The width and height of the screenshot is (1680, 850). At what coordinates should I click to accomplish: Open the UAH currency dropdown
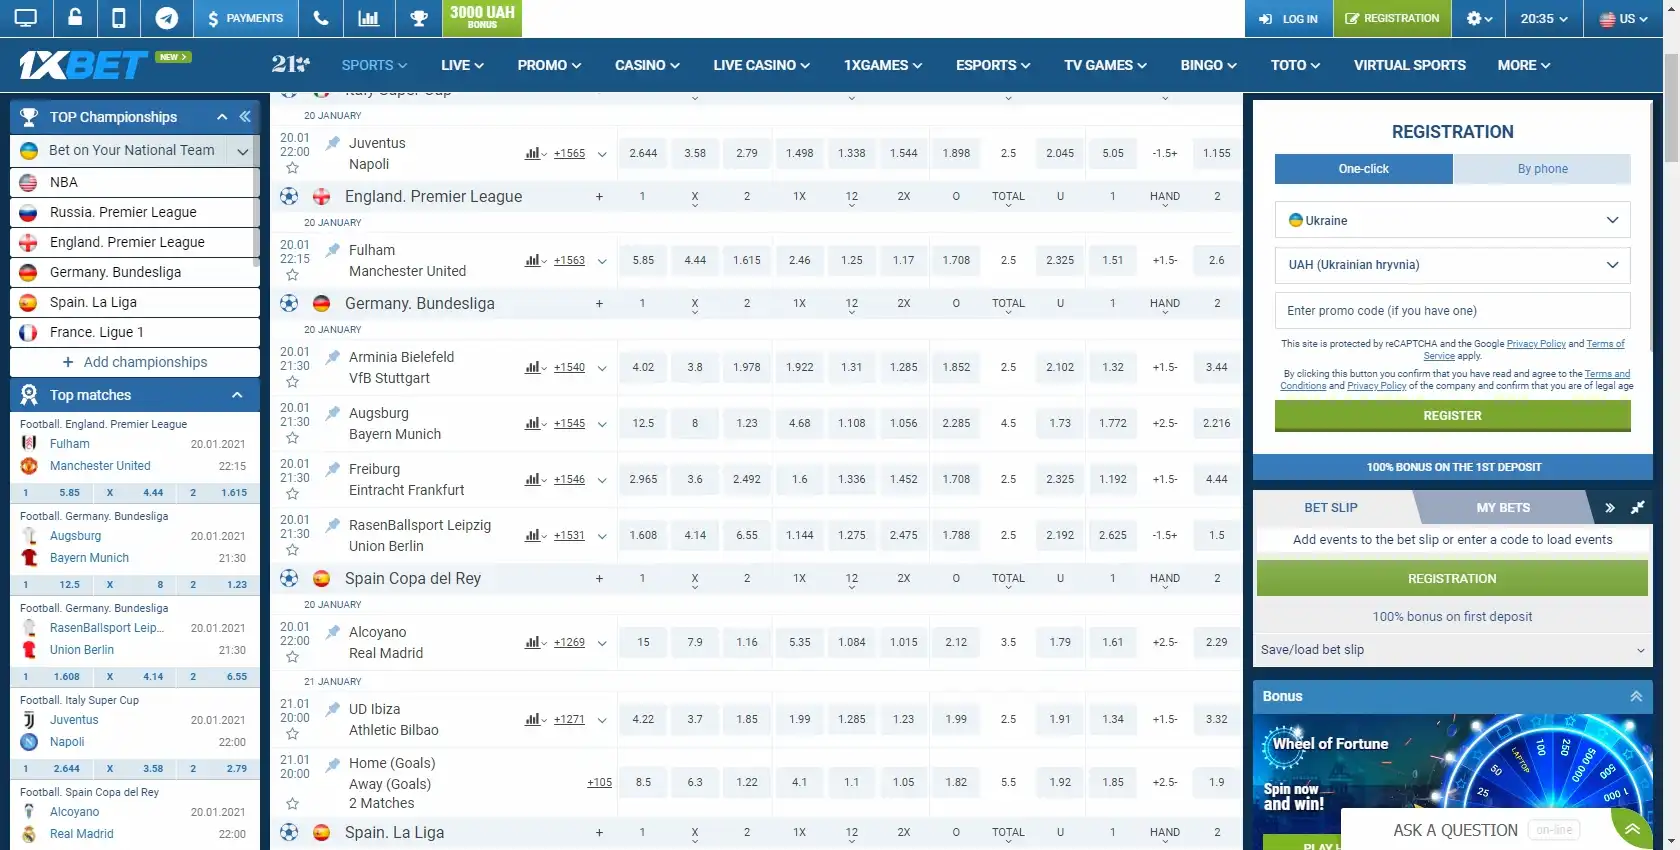(1452, 265)
